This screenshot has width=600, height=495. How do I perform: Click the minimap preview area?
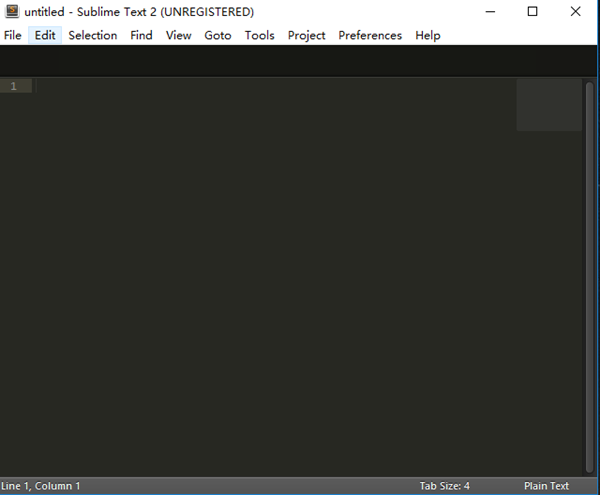(549, 105)
